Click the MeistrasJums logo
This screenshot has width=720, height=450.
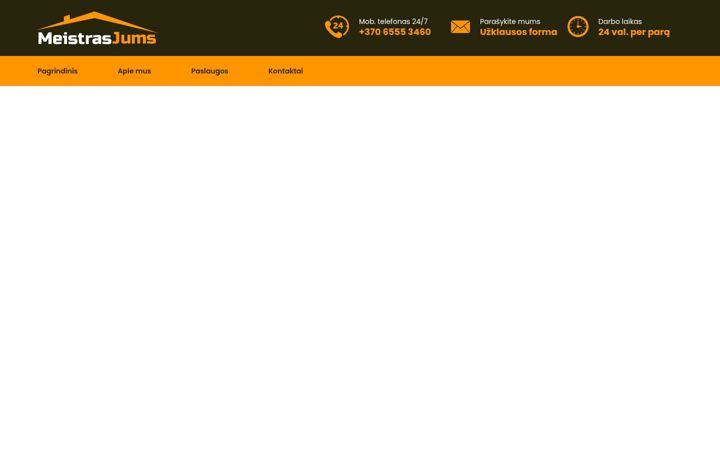(97, 28)
